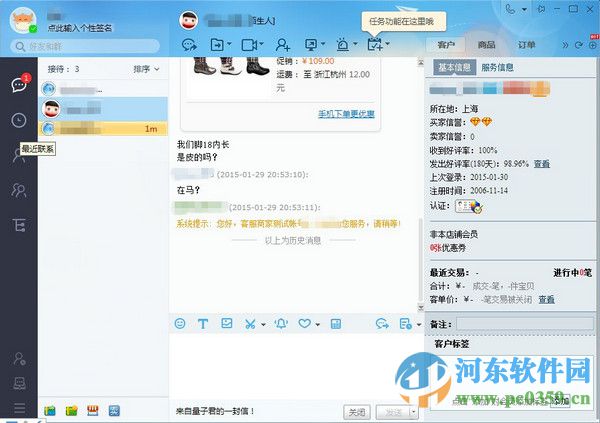Expand more right-panel tabs with double chevron
The height and width of the screenshot is (423, 600).
point(565,45)
